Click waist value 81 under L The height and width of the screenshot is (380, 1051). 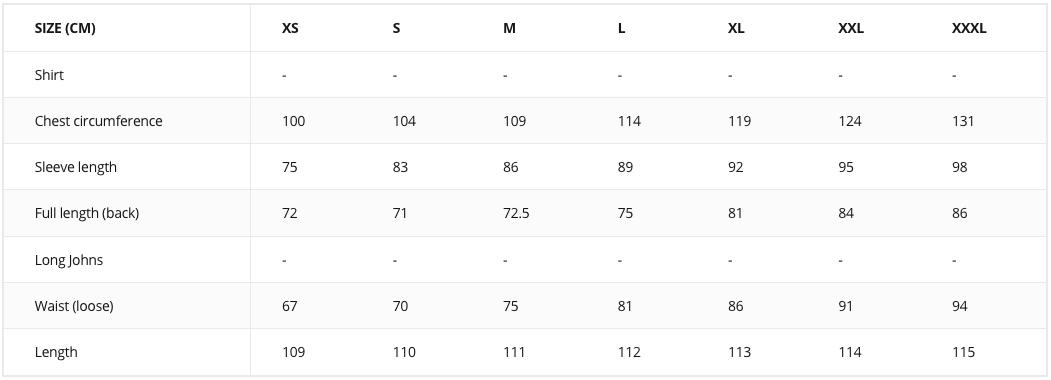(x=625, y=306)
